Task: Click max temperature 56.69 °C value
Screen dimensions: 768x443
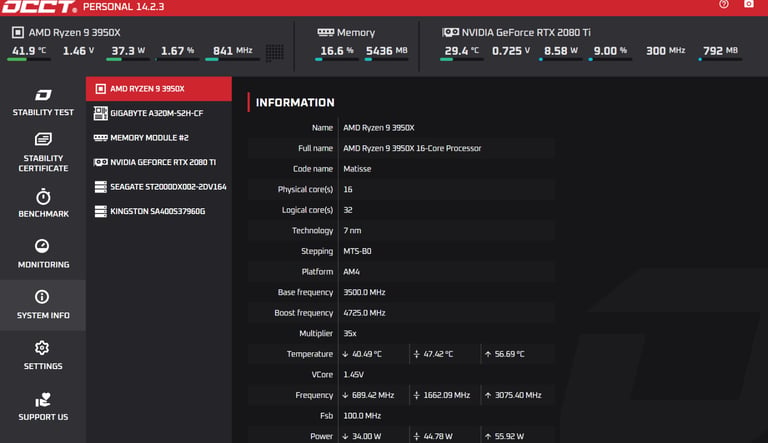Action: tap(509, 354)
